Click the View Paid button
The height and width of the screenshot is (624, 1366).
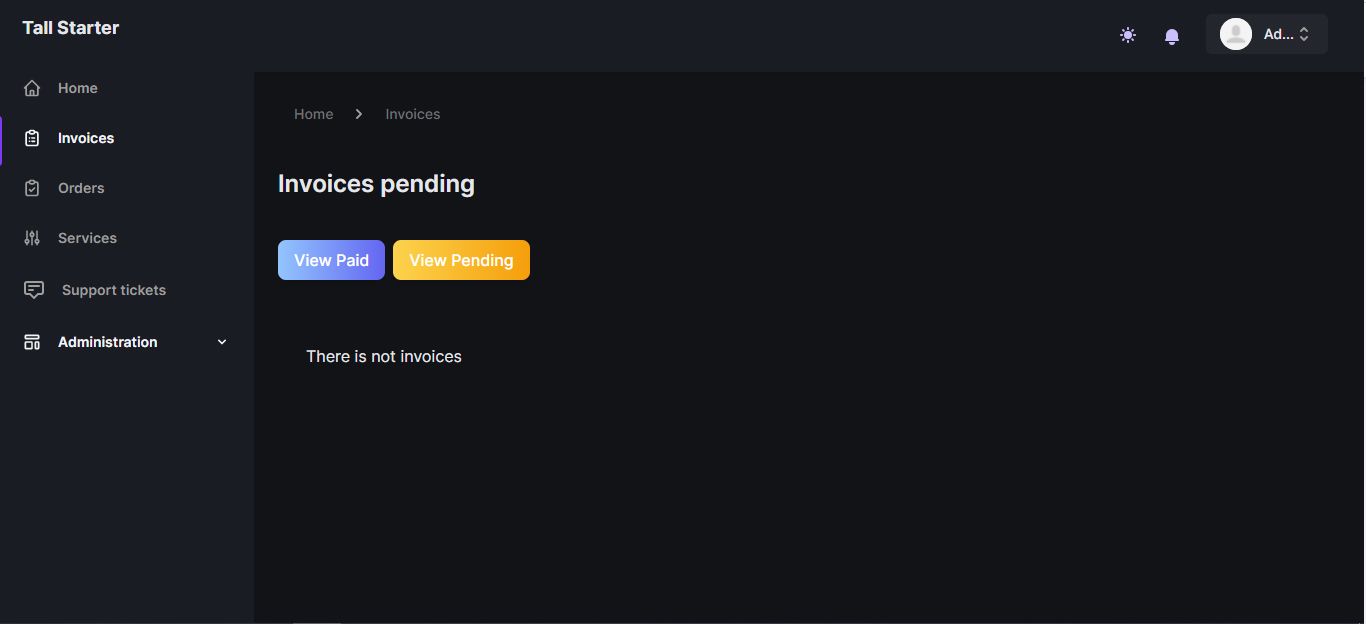click(x=331, y=260)
